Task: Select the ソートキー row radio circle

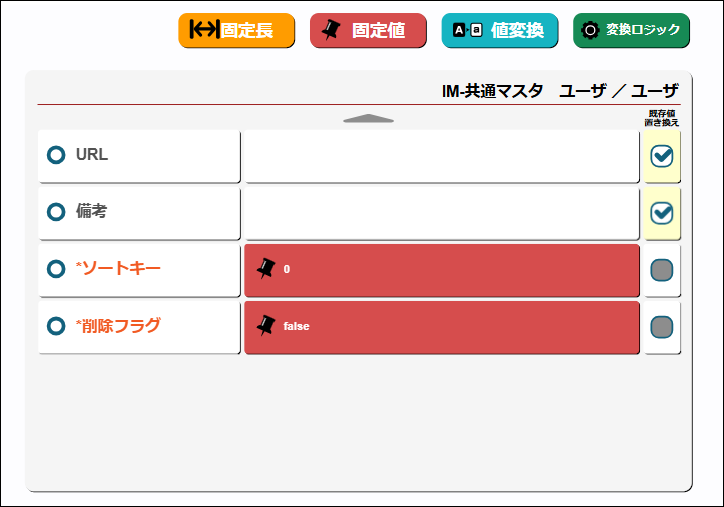Action: (x=56, y=270)
